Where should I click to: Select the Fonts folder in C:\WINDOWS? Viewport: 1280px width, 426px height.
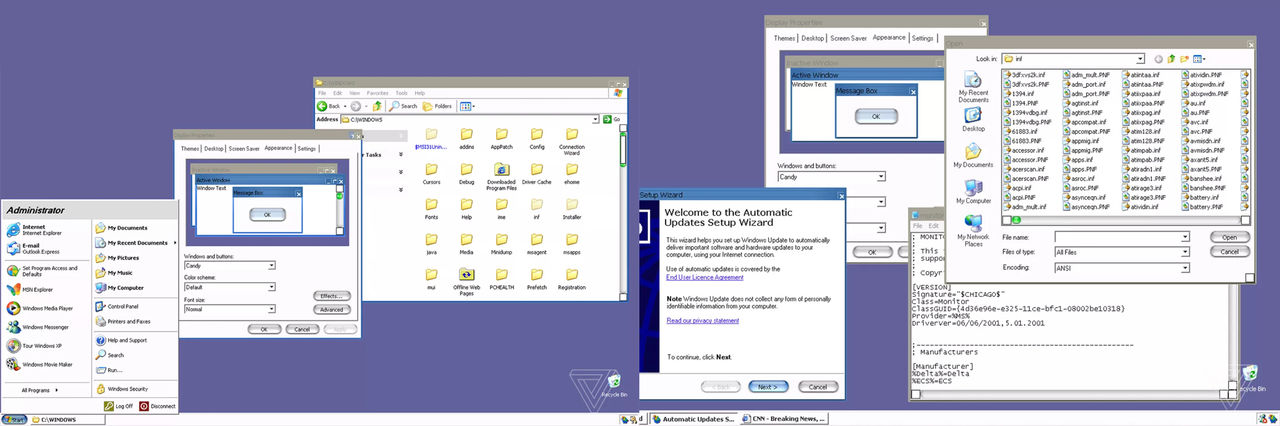(x=431, y=207)
